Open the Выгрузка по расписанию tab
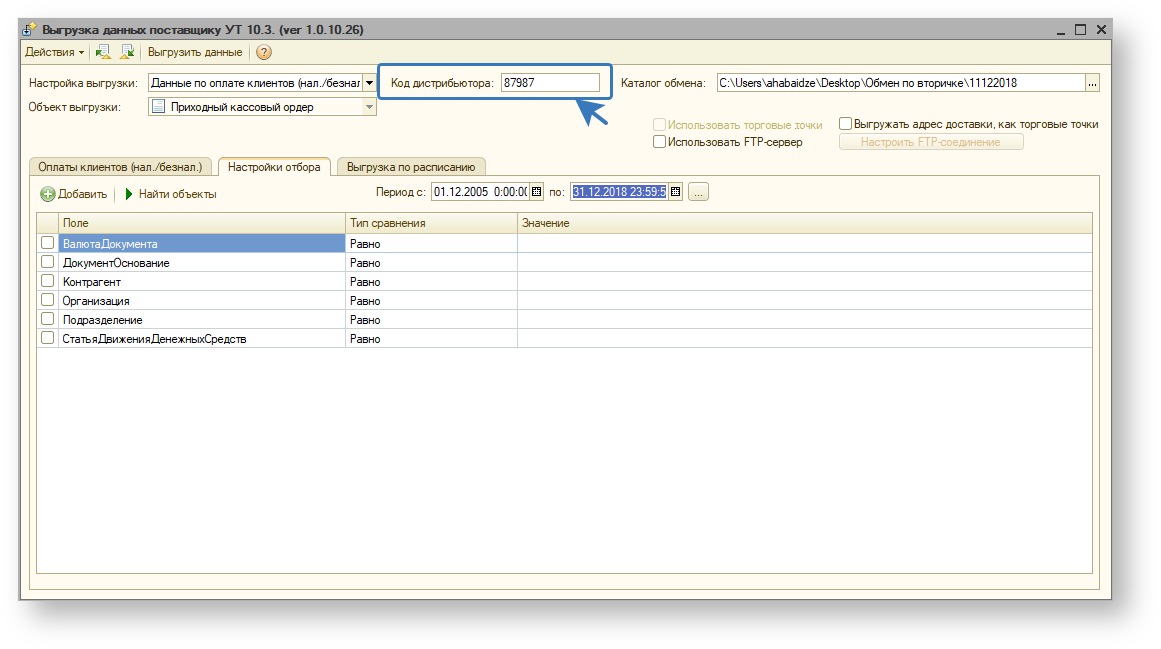Viewport: 1161px width, 649px height. click(x=410, y=167)
